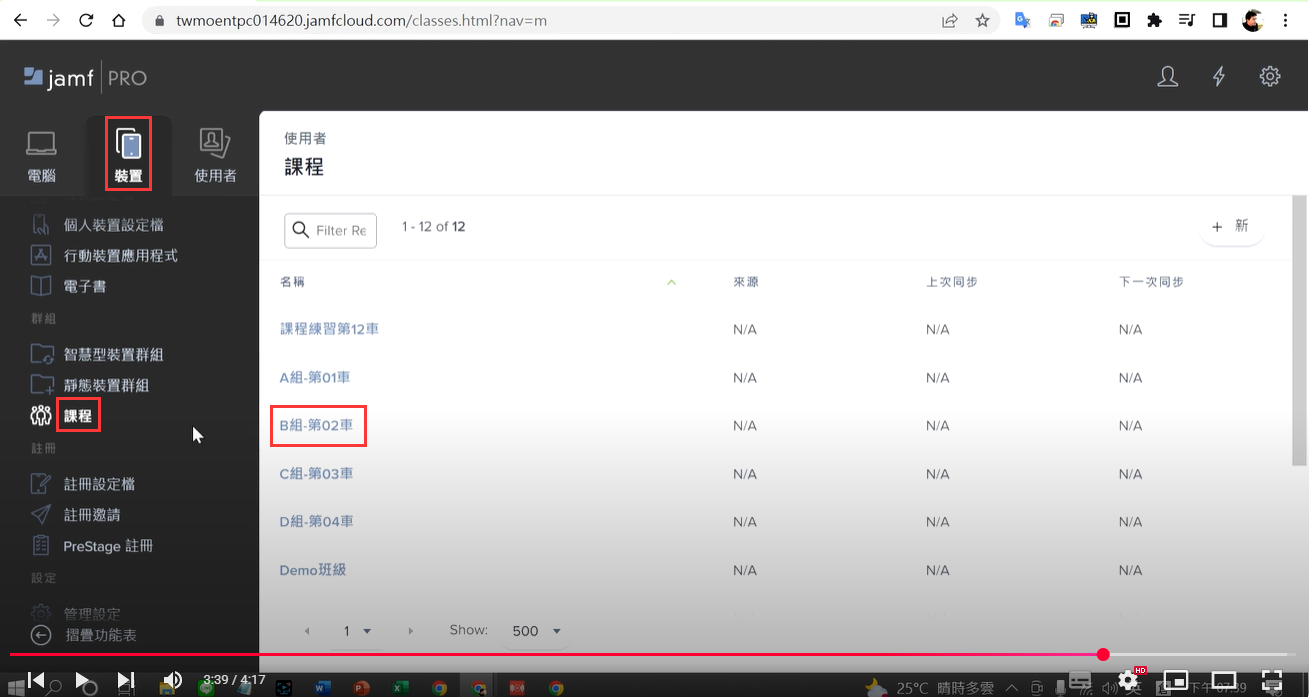Click the 來源 column header
Screen dimensions: 1313x697
[746, 282]
